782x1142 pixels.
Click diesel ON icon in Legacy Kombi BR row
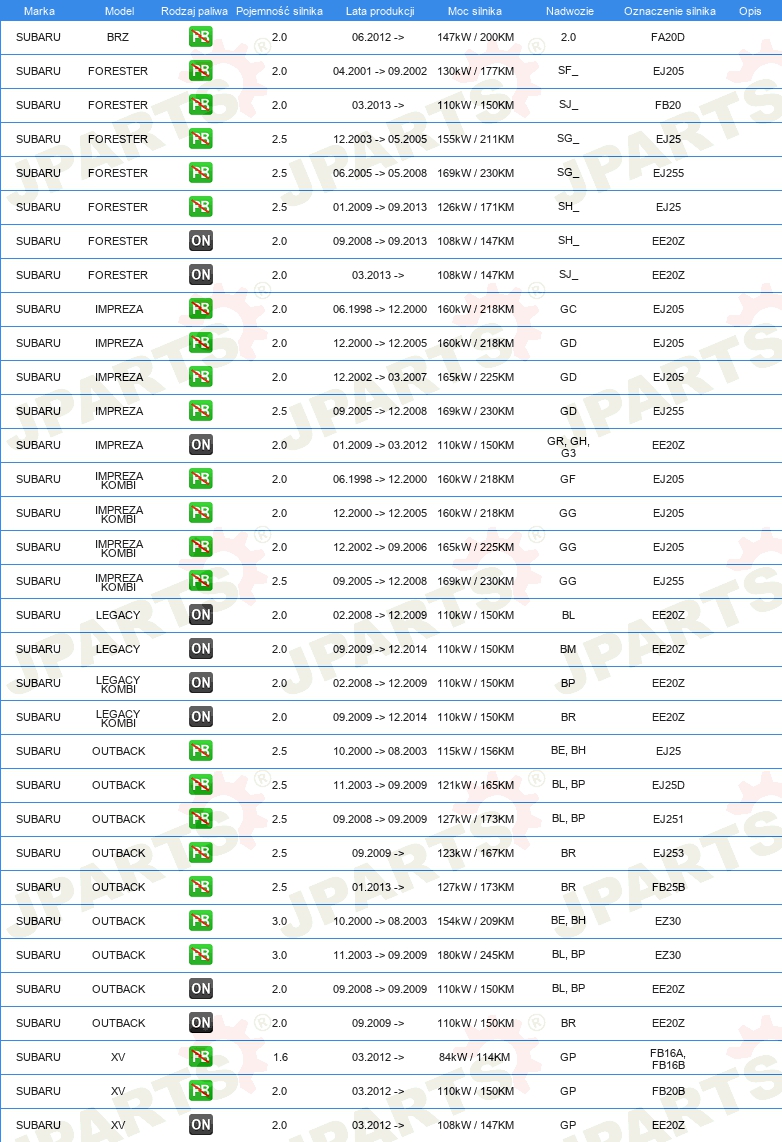pyautogui.click(x=200, y=717)
